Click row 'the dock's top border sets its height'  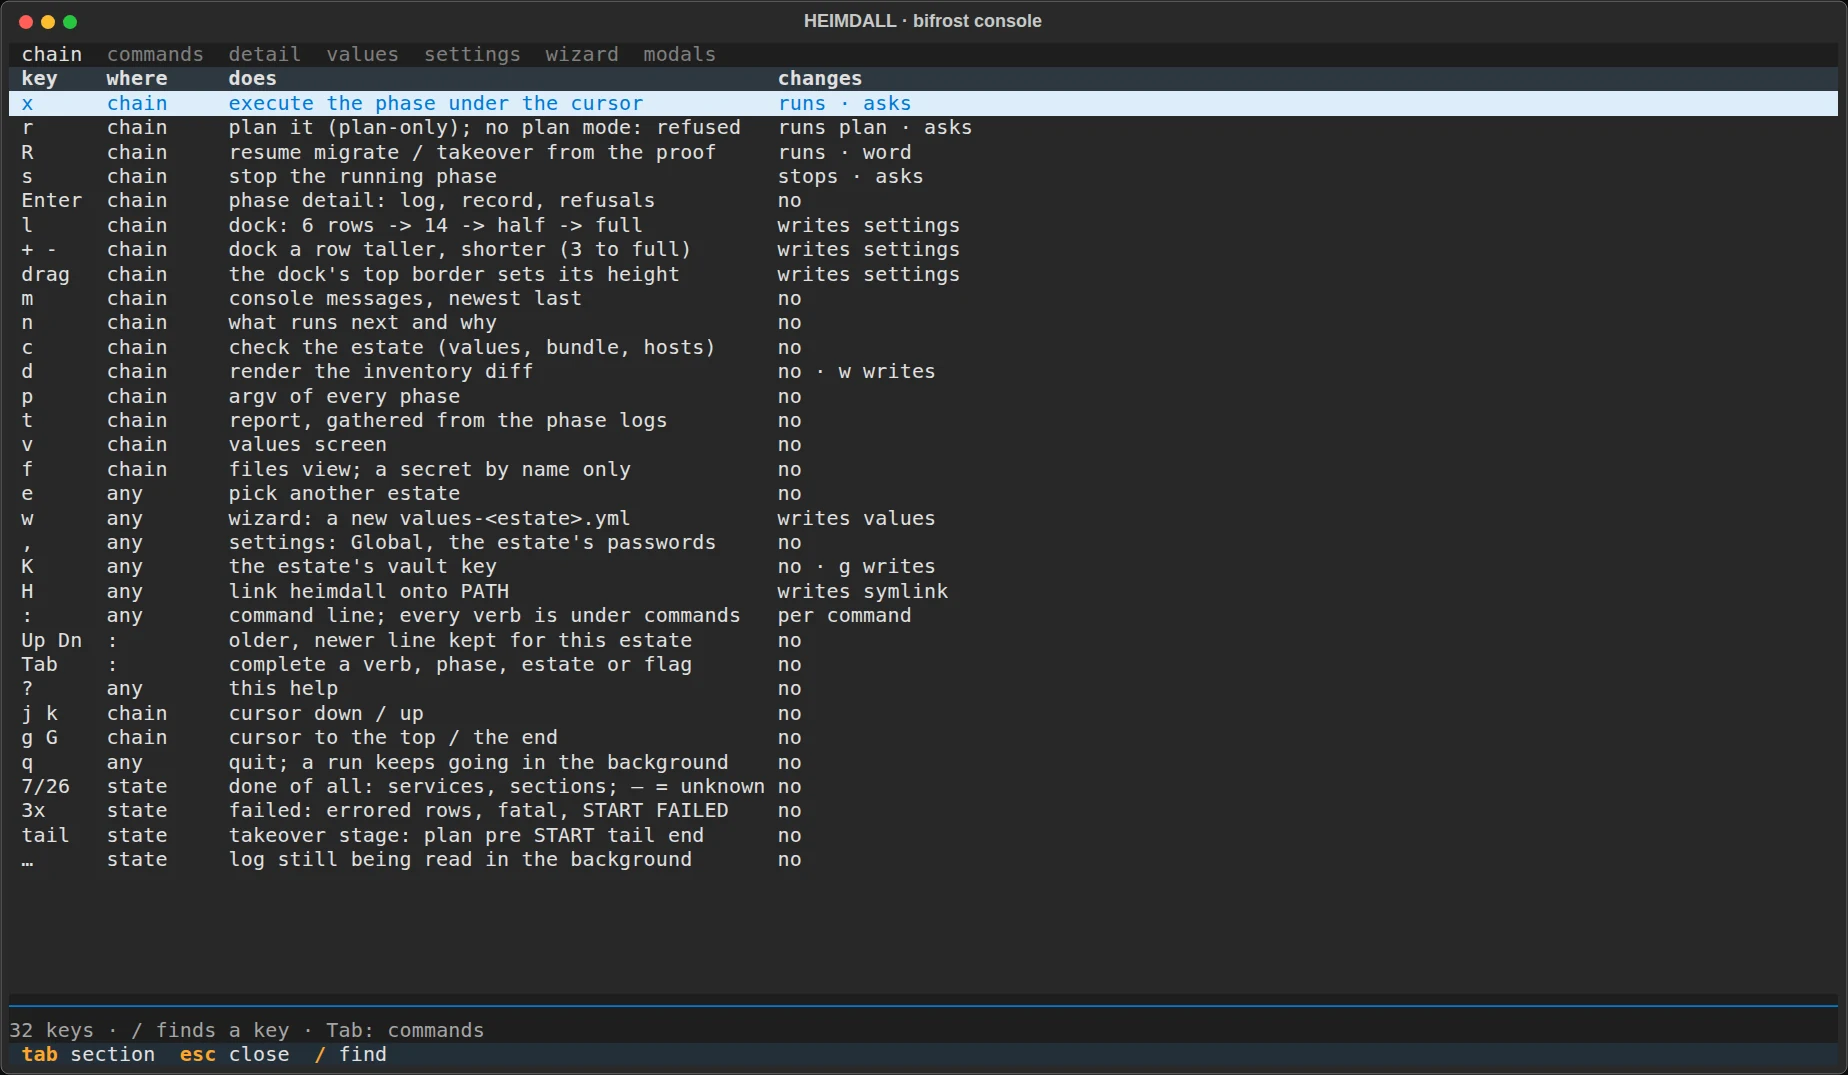tap(923, 274)
